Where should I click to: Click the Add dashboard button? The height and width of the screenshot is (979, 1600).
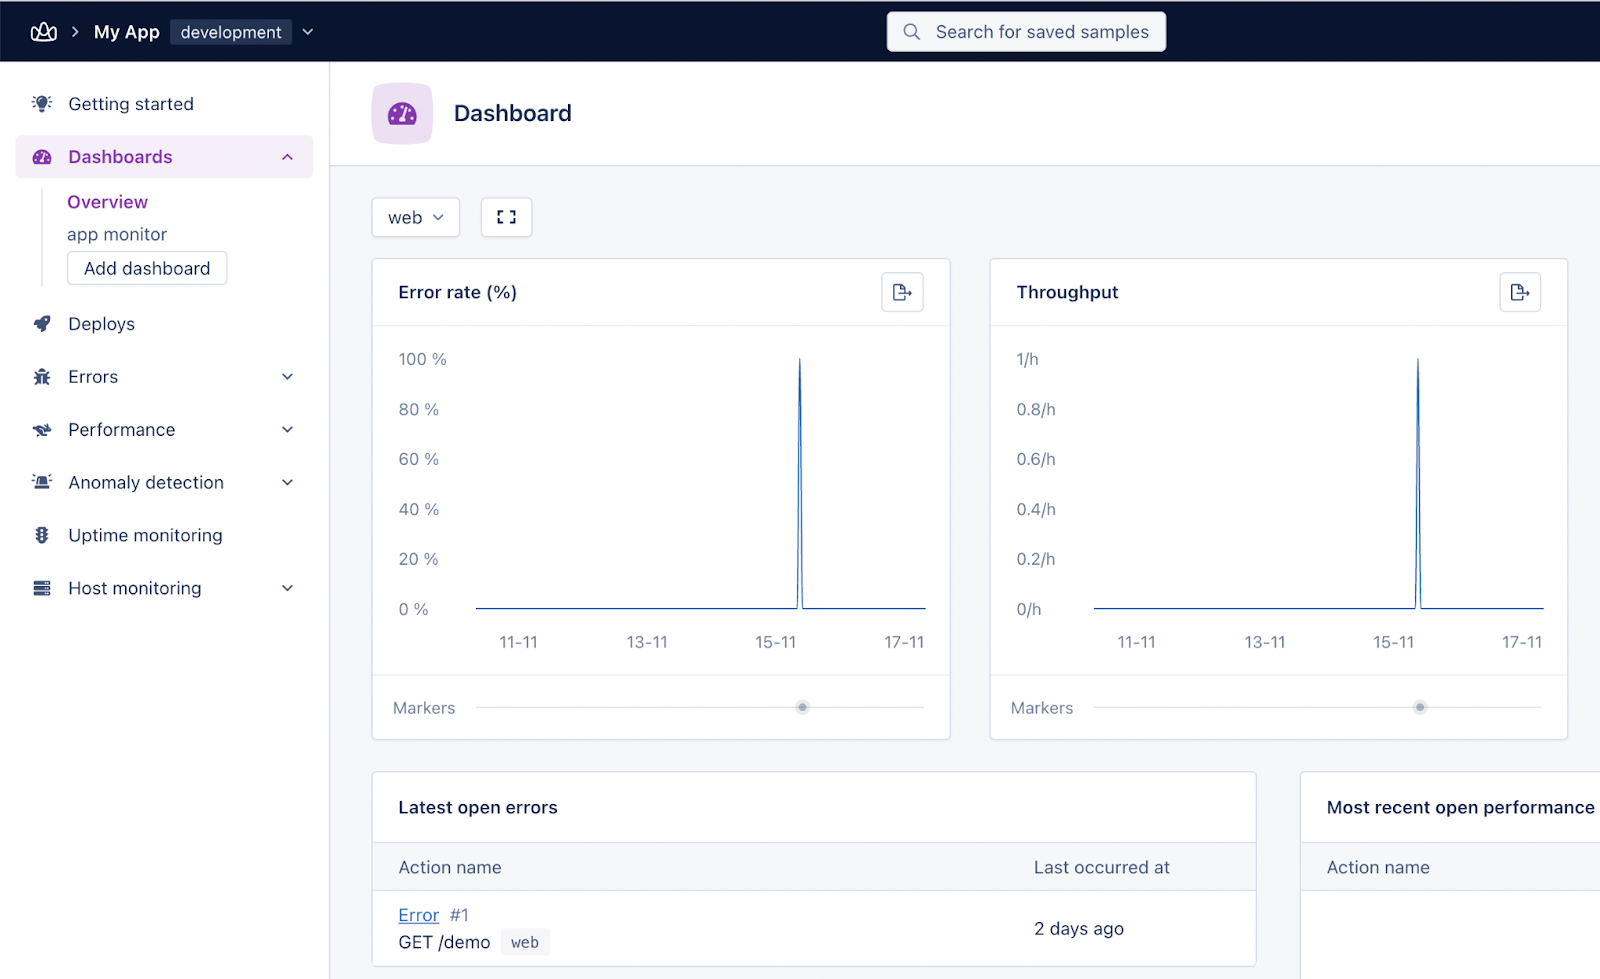[x=146, y=268]
